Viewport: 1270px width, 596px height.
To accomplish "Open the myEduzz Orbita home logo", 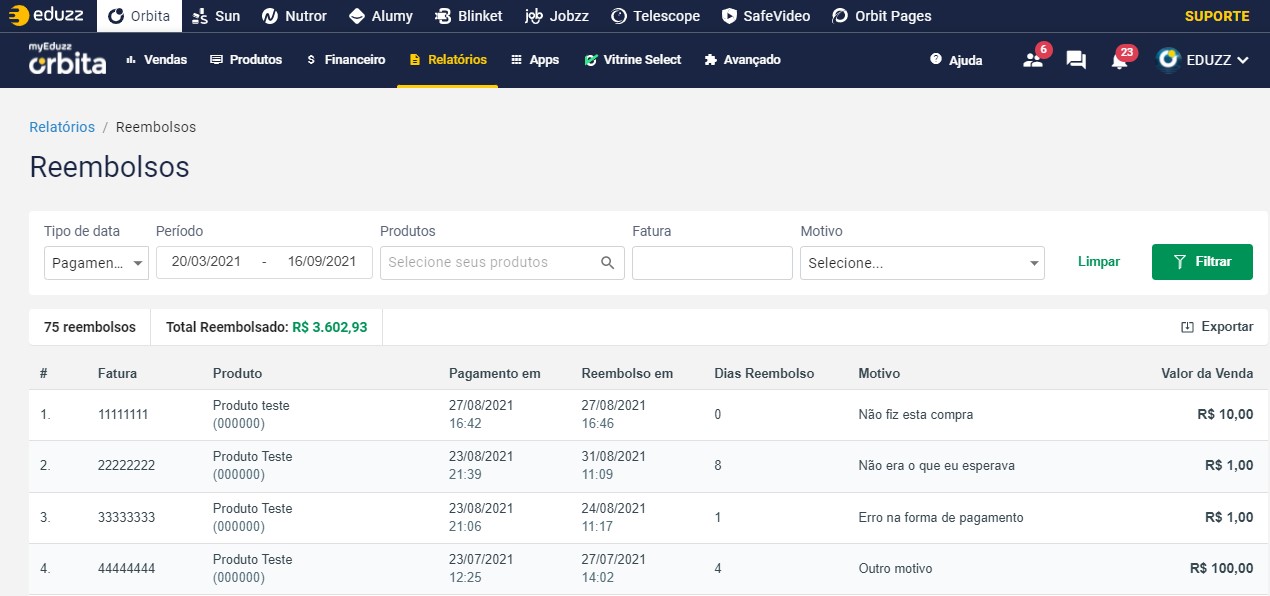I will [x=67, y=60].
